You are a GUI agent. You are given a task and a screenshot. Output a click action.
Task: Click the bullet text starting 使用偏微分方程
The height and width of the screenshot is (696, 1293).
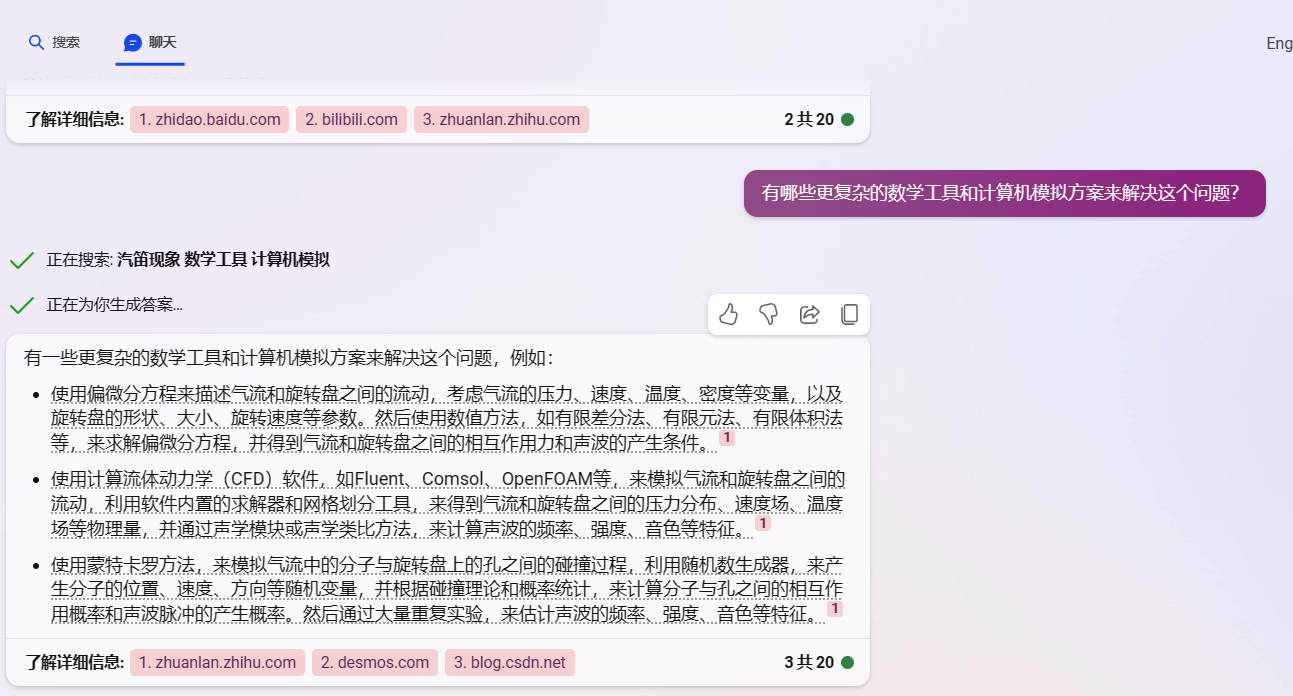447,418
